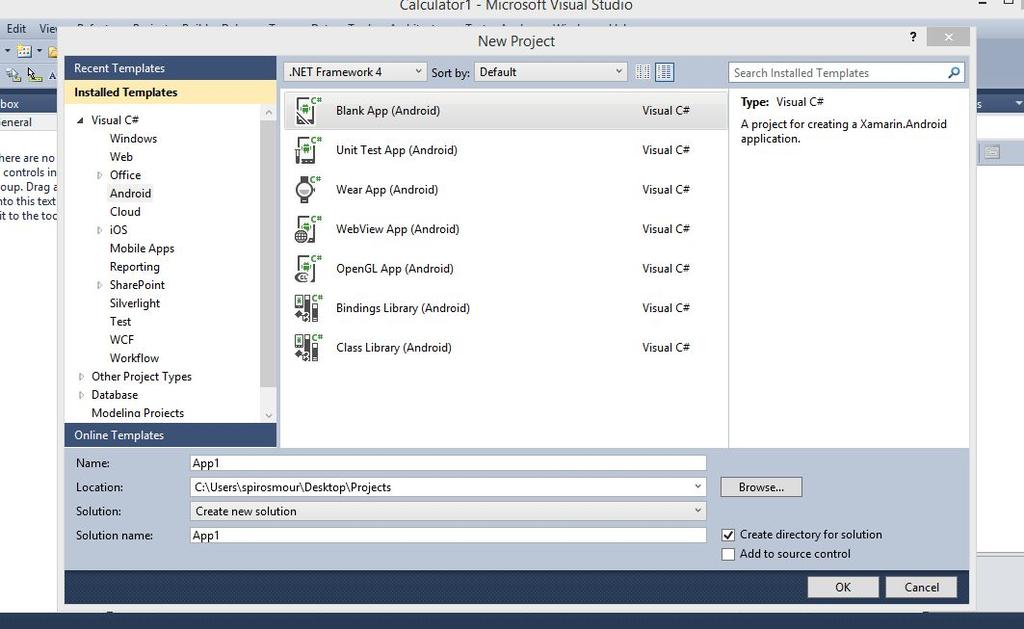Select Mobile Apps in the template tree
Screen dimensions: 1024x629
tap(142, 248)
